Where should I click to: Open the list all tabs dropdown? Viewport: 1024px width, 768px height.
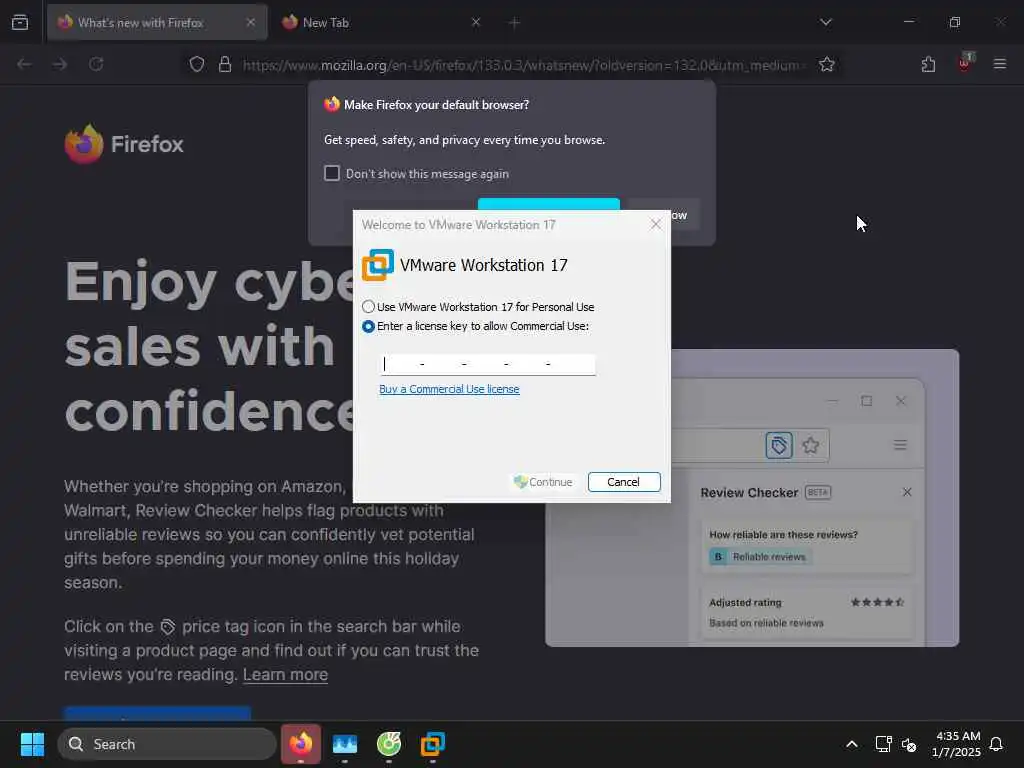(826, 22)
